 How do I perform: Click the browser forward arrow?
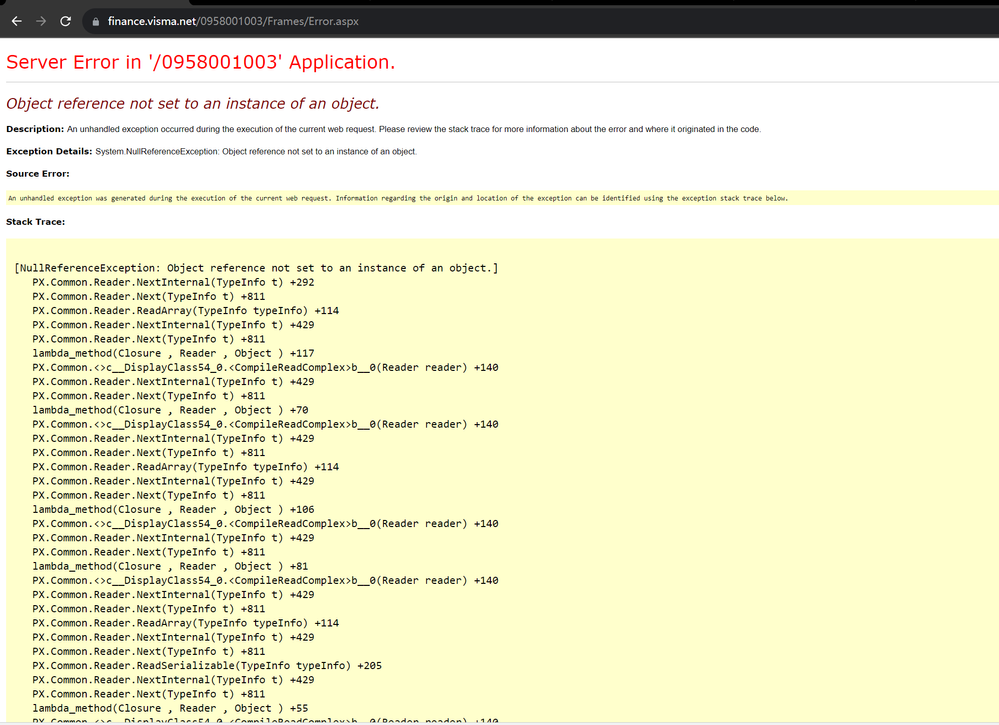(41, 21)
